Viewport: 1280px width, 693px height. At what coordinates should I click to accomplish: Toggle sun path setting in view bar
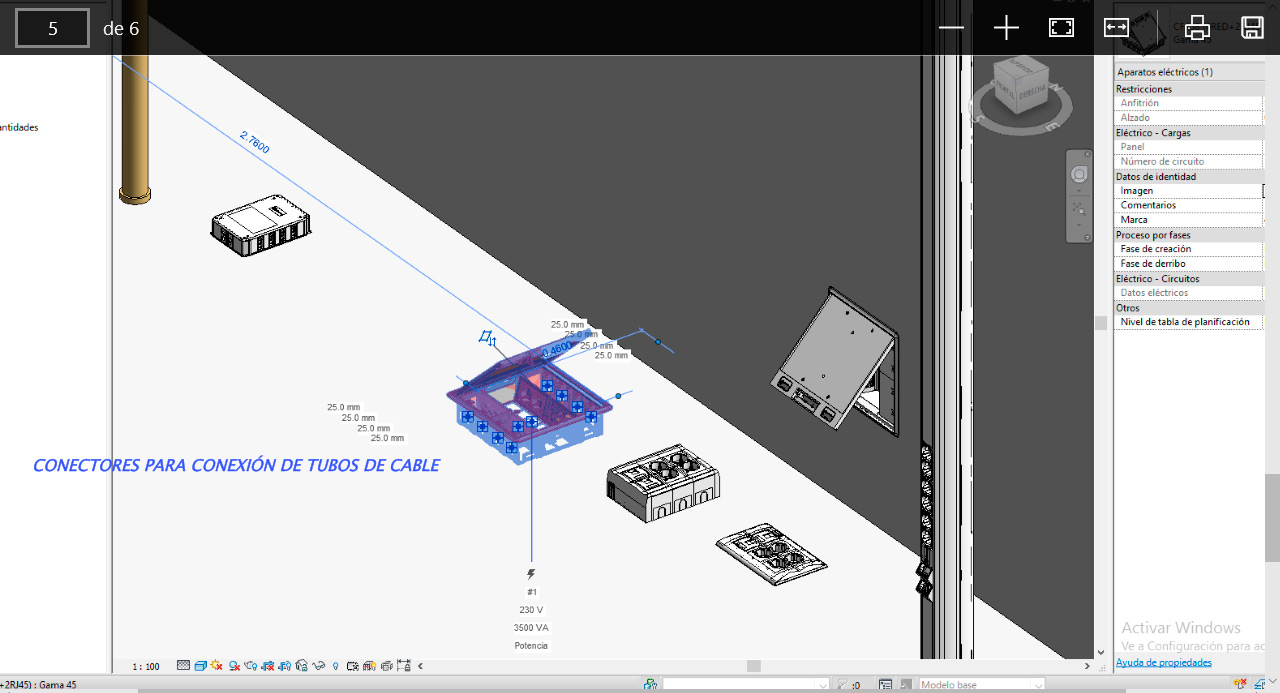217,666
